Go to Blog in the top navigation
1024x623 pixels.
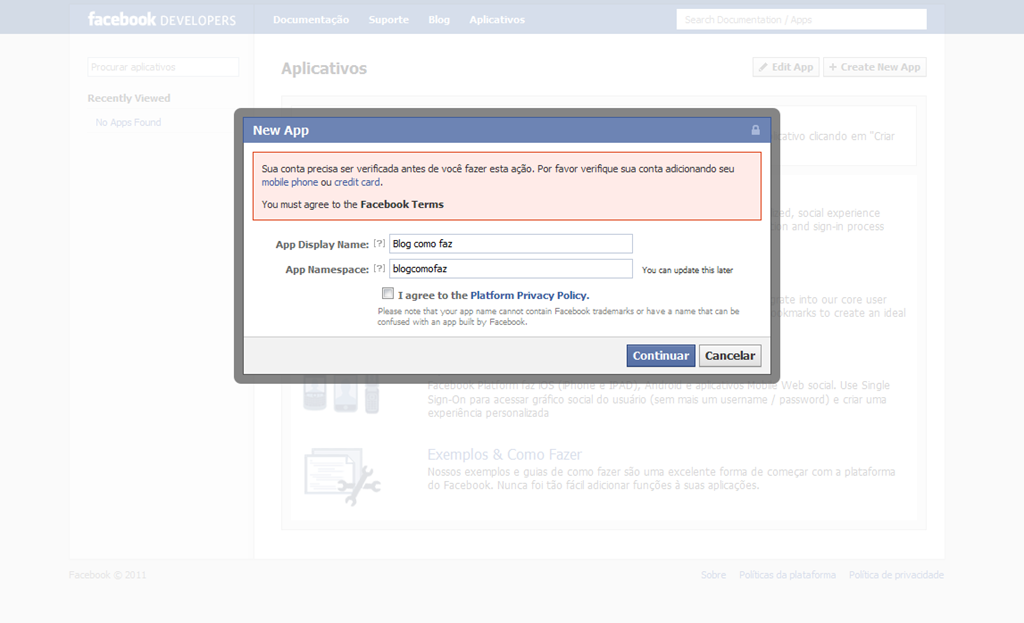tap(439, 20)
